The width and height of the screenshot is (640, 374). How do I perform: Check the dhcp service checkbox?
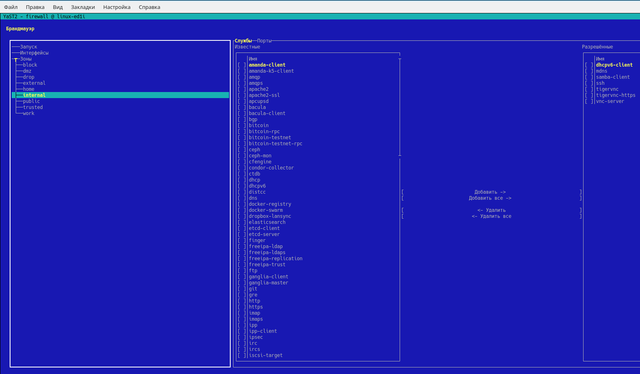(x=242, y=180)
